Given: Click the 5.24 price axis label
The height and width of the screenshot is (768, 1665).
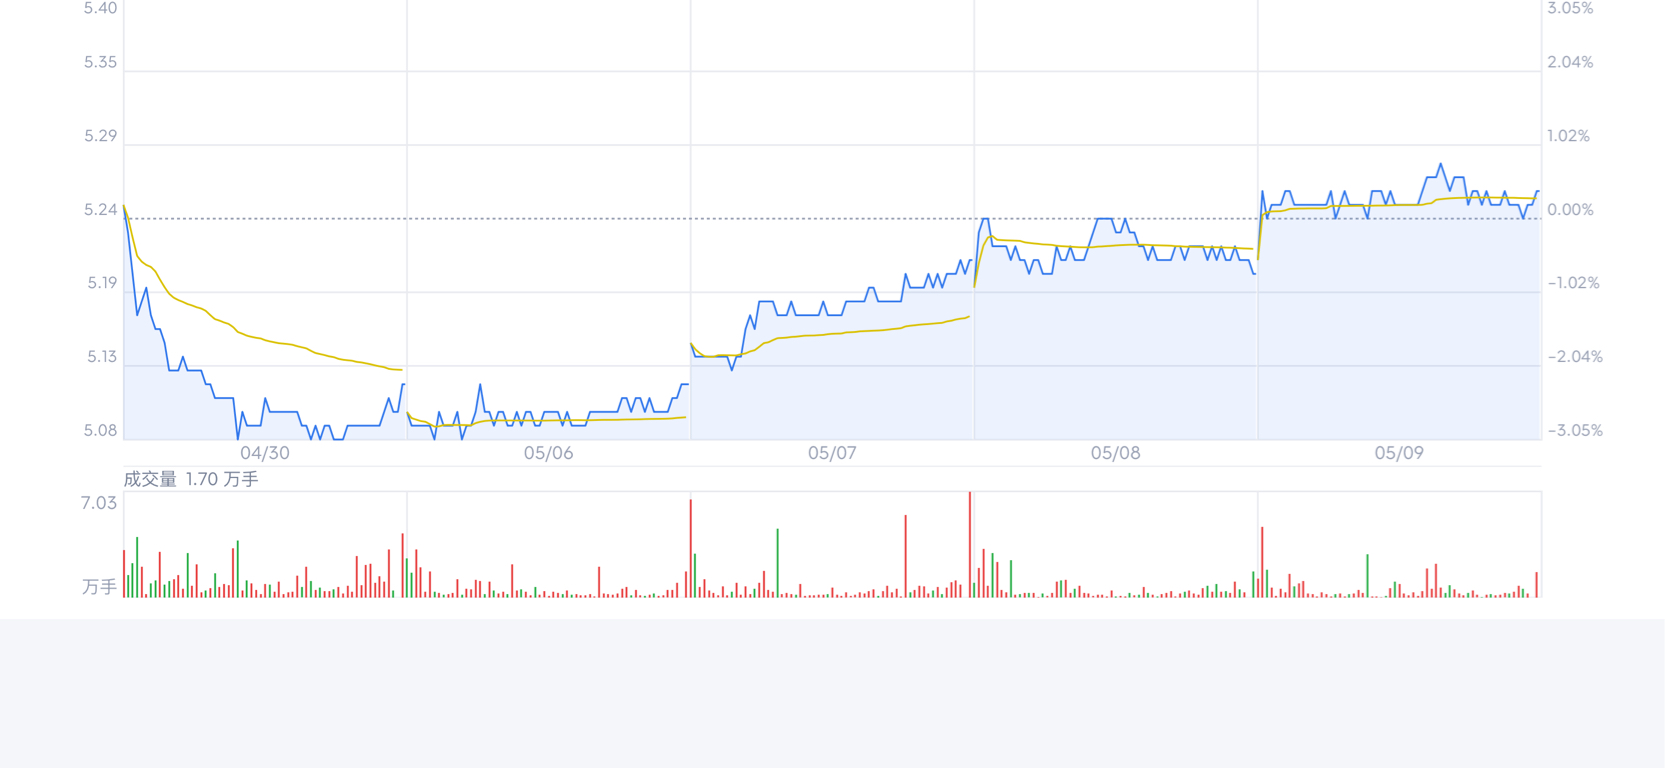Looking at the screenshot, I should tap(101, 210).
